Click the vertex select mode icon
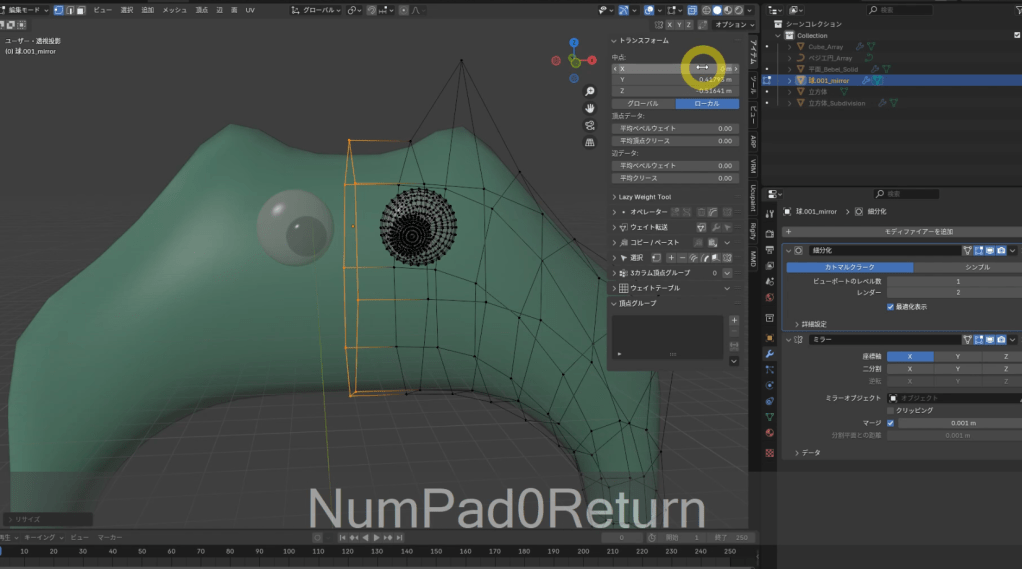 (x=58, y=10)
